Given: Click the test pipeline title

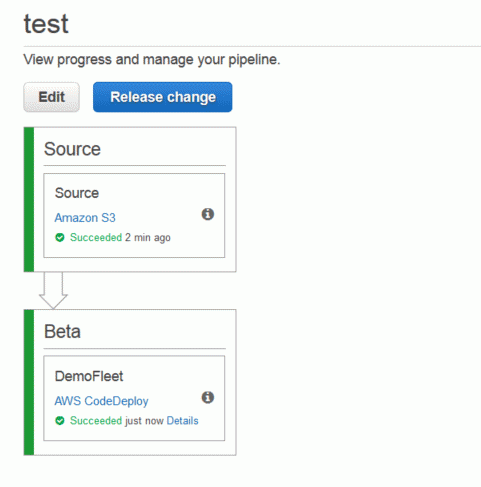Looking at the screenshot, I should (x=46, y=24).
